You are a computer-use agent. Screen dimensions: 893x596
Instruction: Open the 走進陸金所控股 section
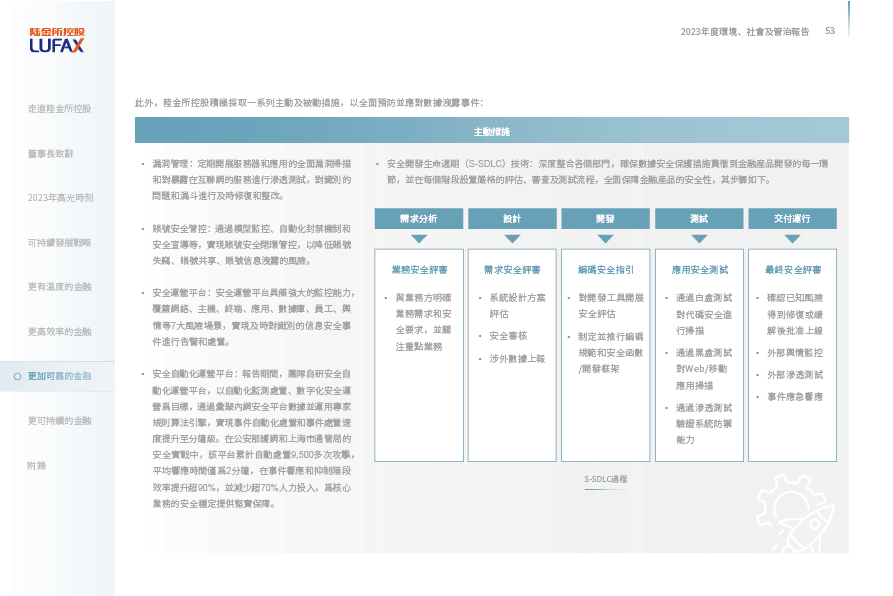59,108
